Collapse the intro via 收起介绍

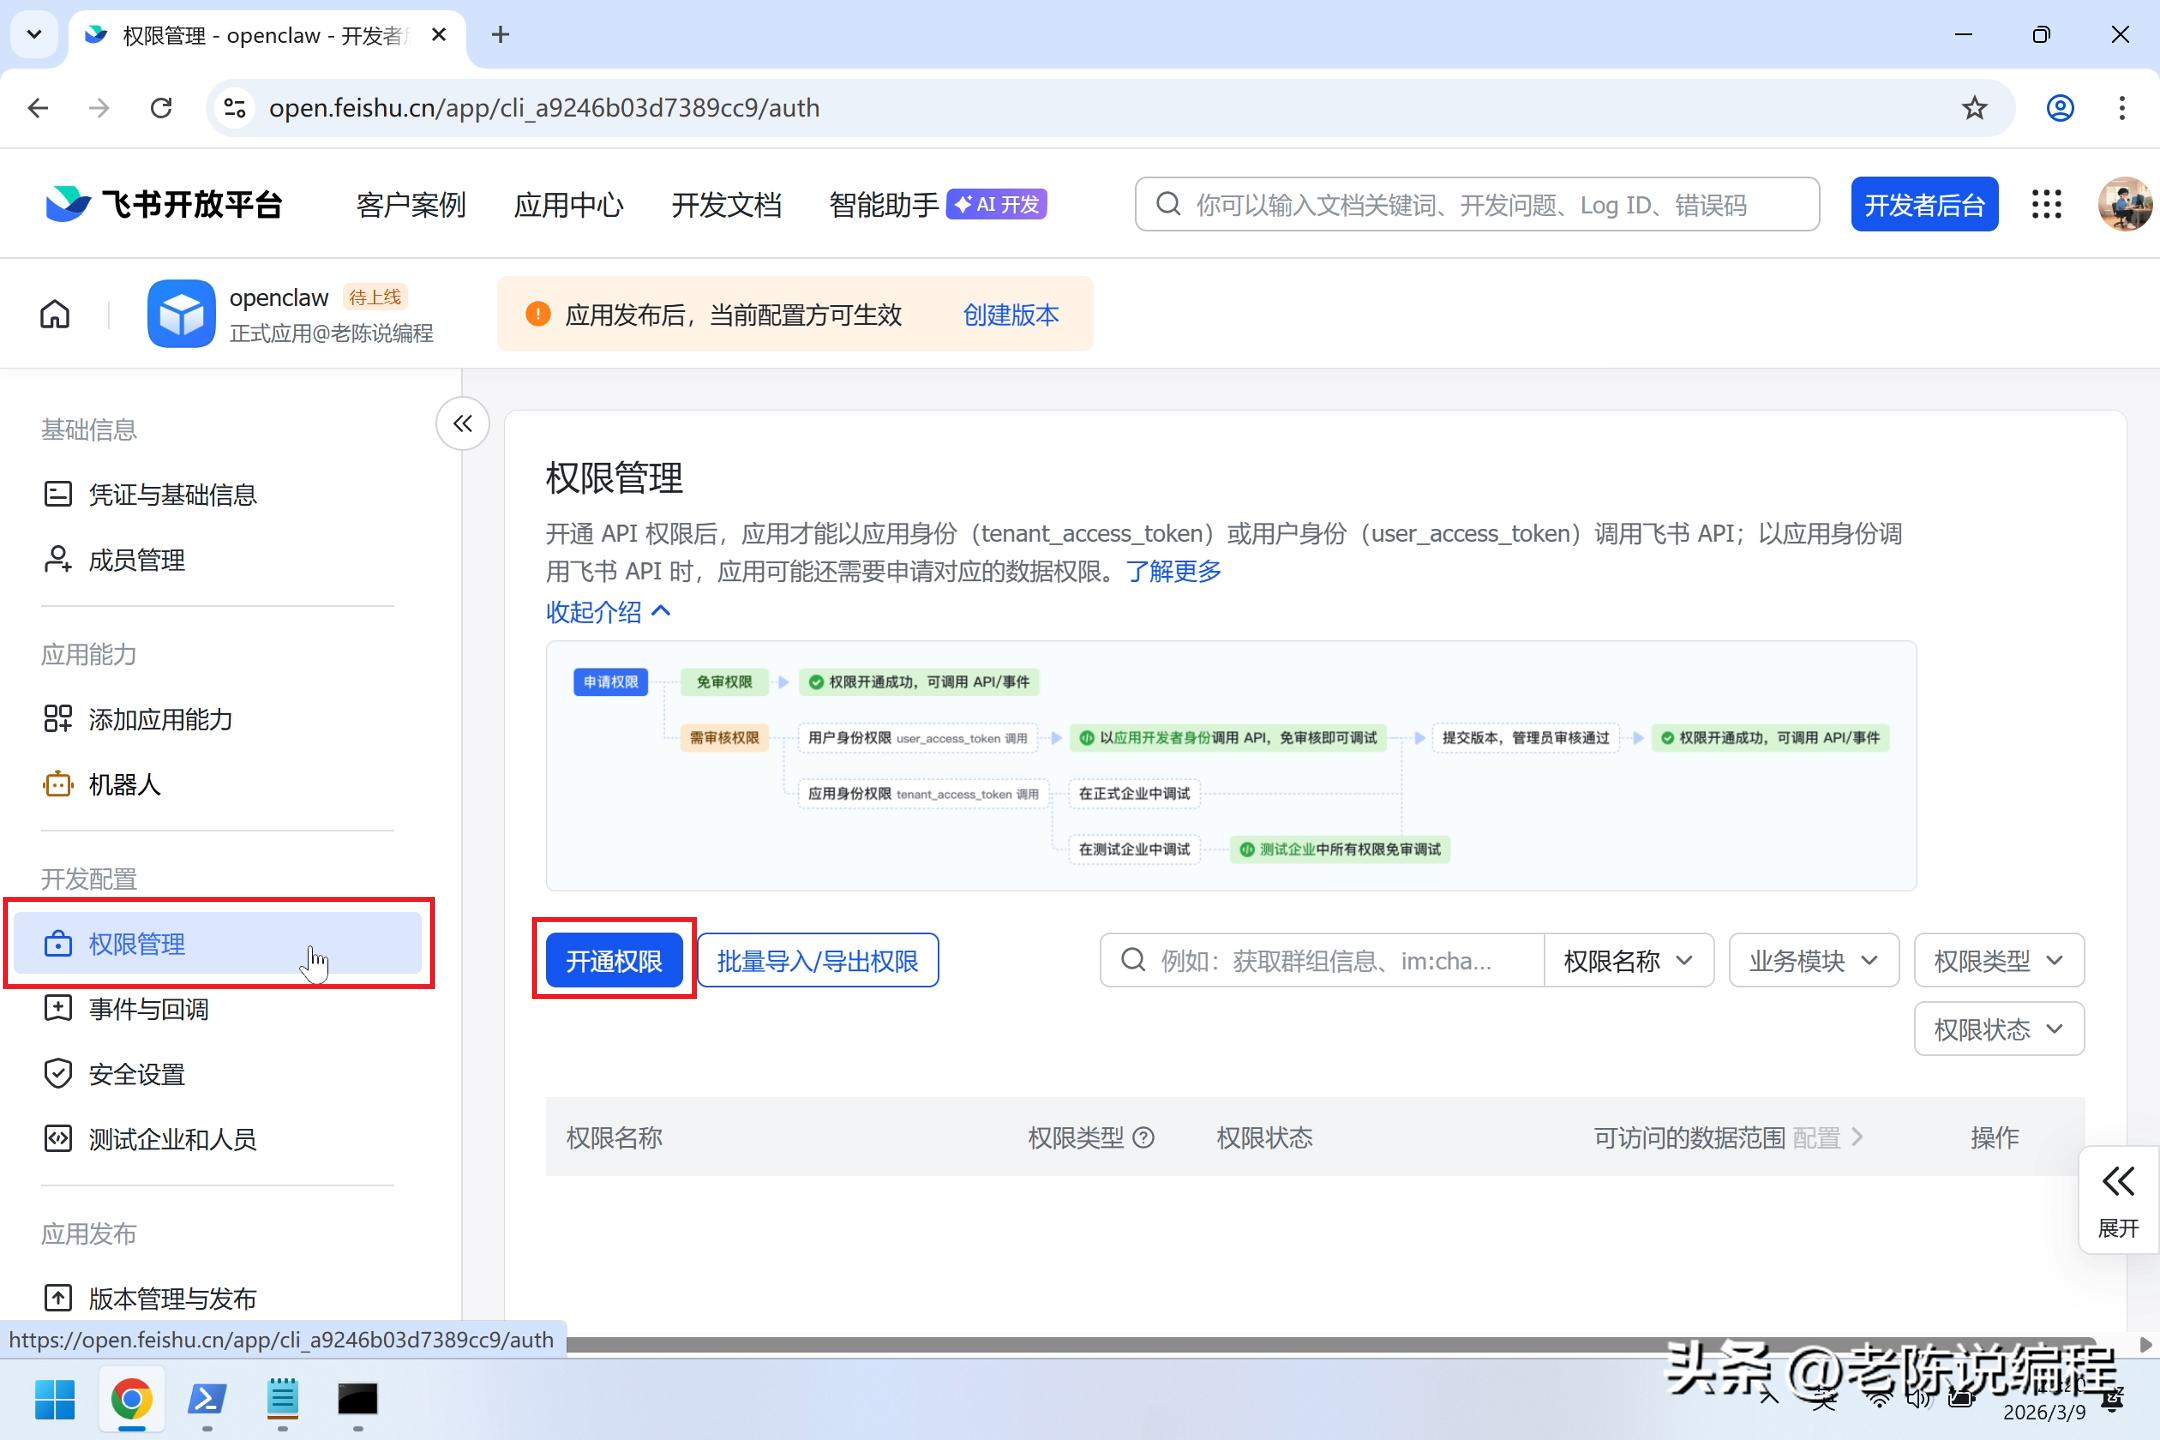tap(608, 612)
